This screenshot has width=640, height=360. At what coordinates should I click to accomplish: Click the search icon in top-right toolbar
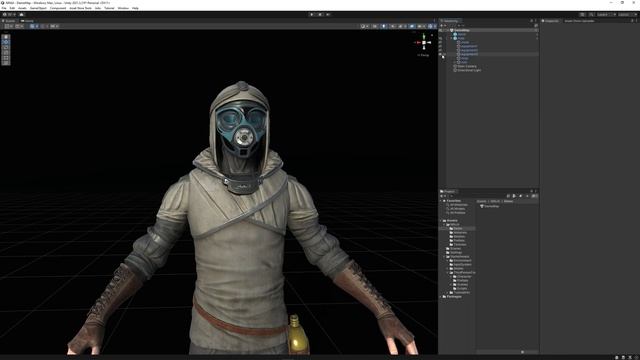click(x=591, y=15)
